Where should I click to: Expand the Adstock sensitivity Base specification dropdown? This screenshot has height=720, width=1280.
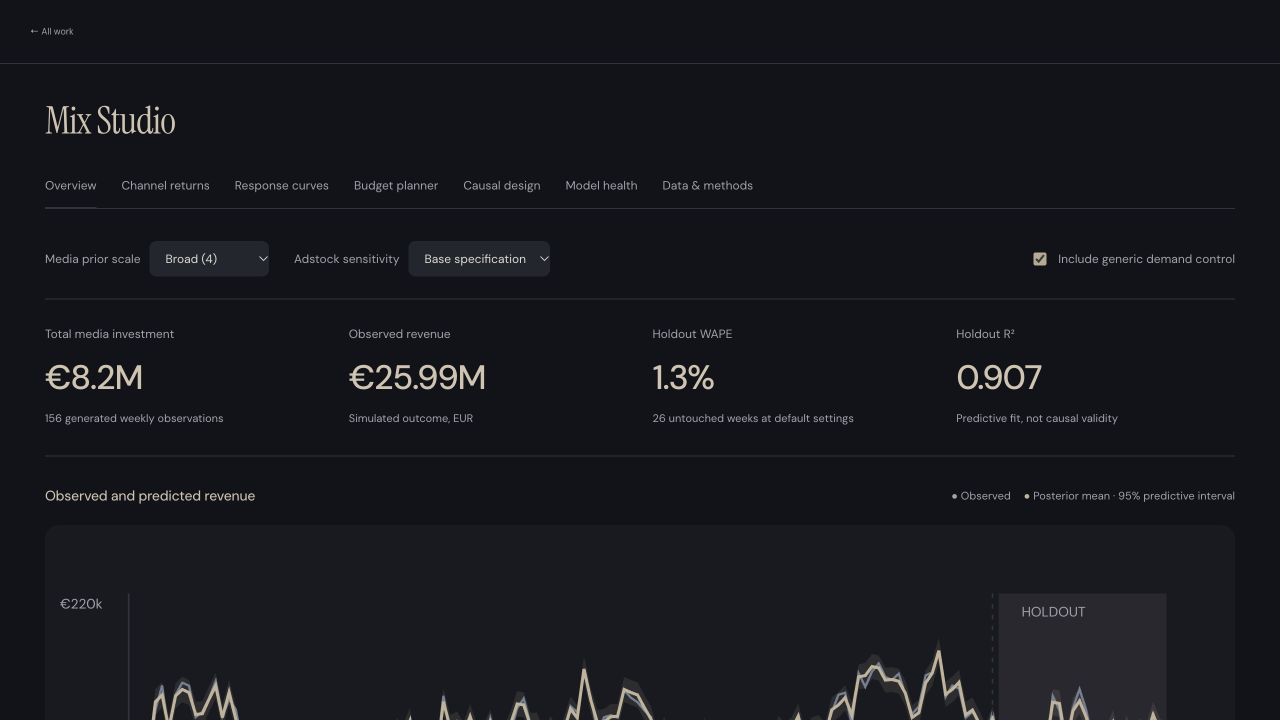pyautogui.click(x=479, y=259)
